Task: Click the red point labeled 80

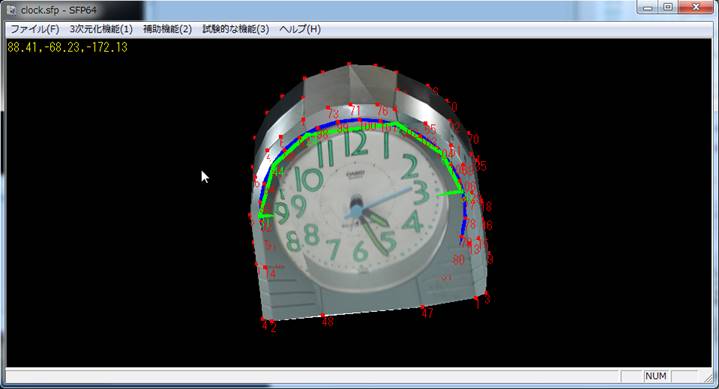Action: point(459,260)
